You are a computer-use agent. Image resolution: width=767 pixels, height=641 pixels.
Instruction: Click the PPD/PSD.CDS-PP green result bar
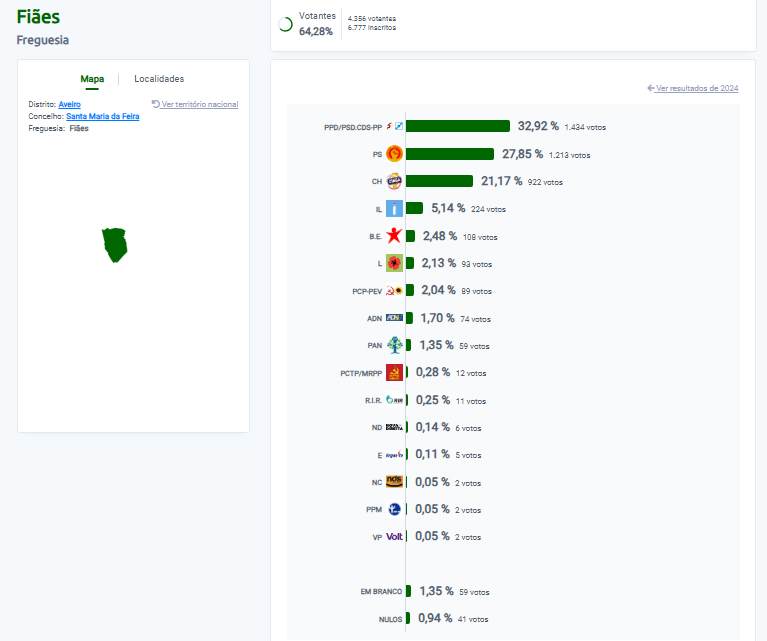(x=458, y=126)
